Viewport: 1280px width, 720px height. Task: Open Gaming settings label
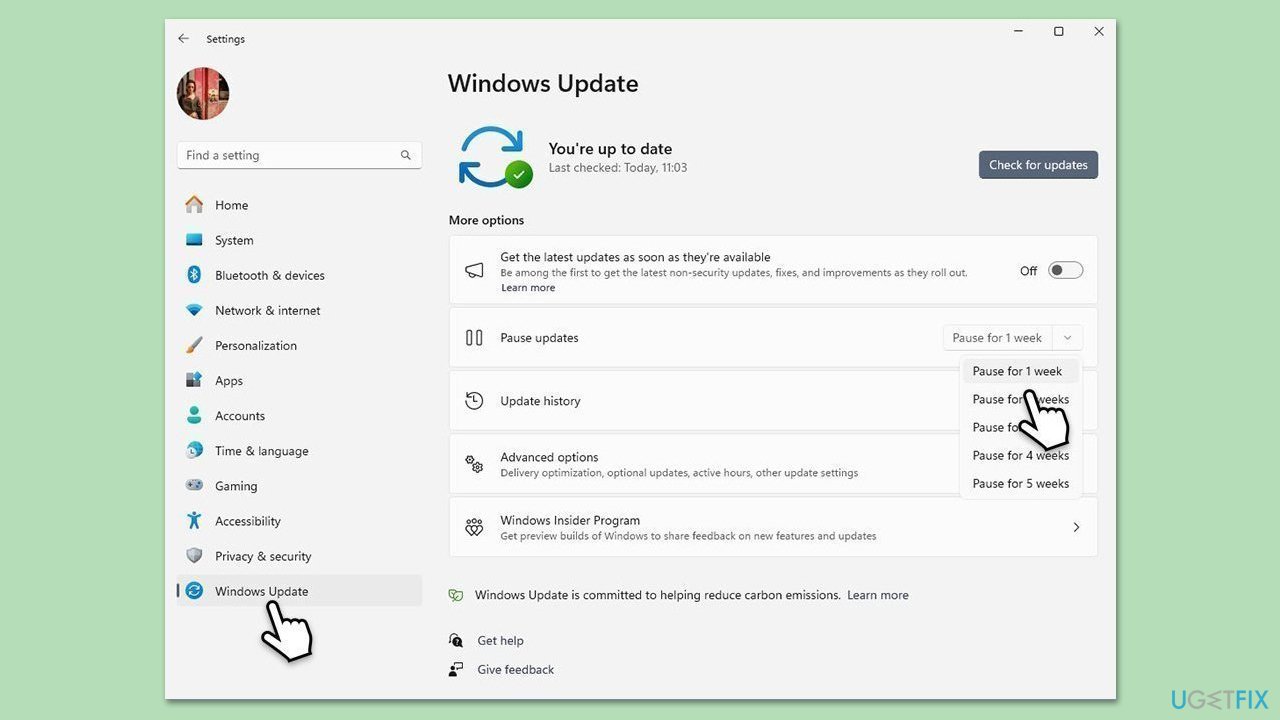tap(236, 486)
